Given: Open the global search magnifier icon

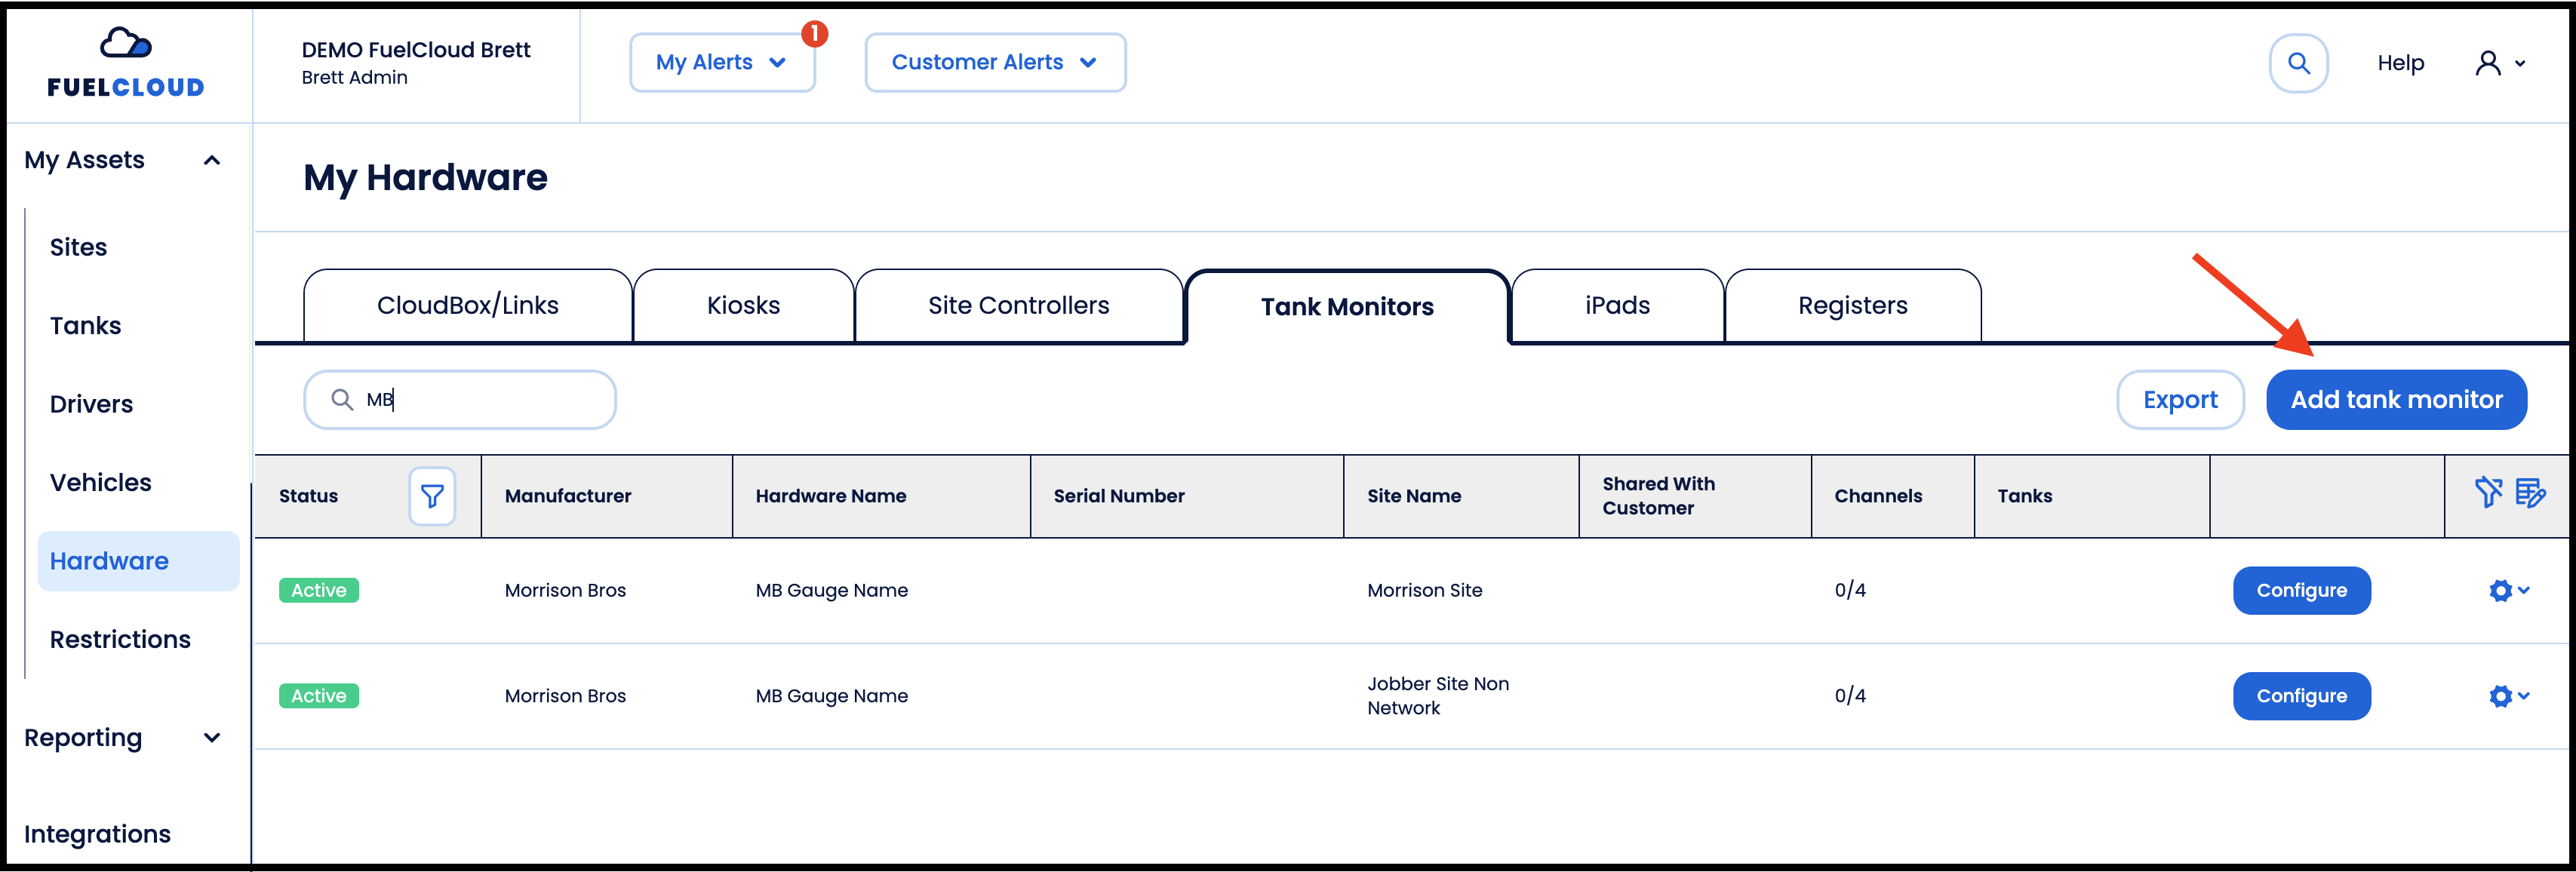Looking at the screenshot, I should (x=2298, y=63).
